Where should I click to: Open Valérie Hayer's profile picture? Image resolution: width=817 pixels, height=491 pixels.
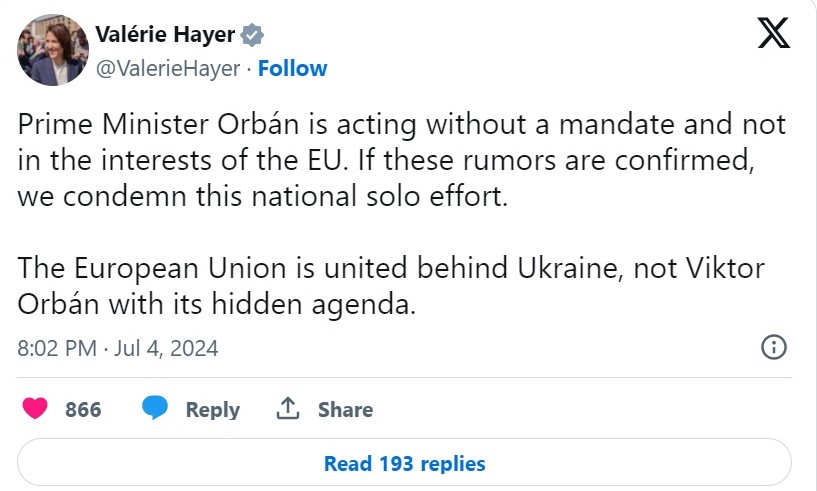tap(52, 50)
